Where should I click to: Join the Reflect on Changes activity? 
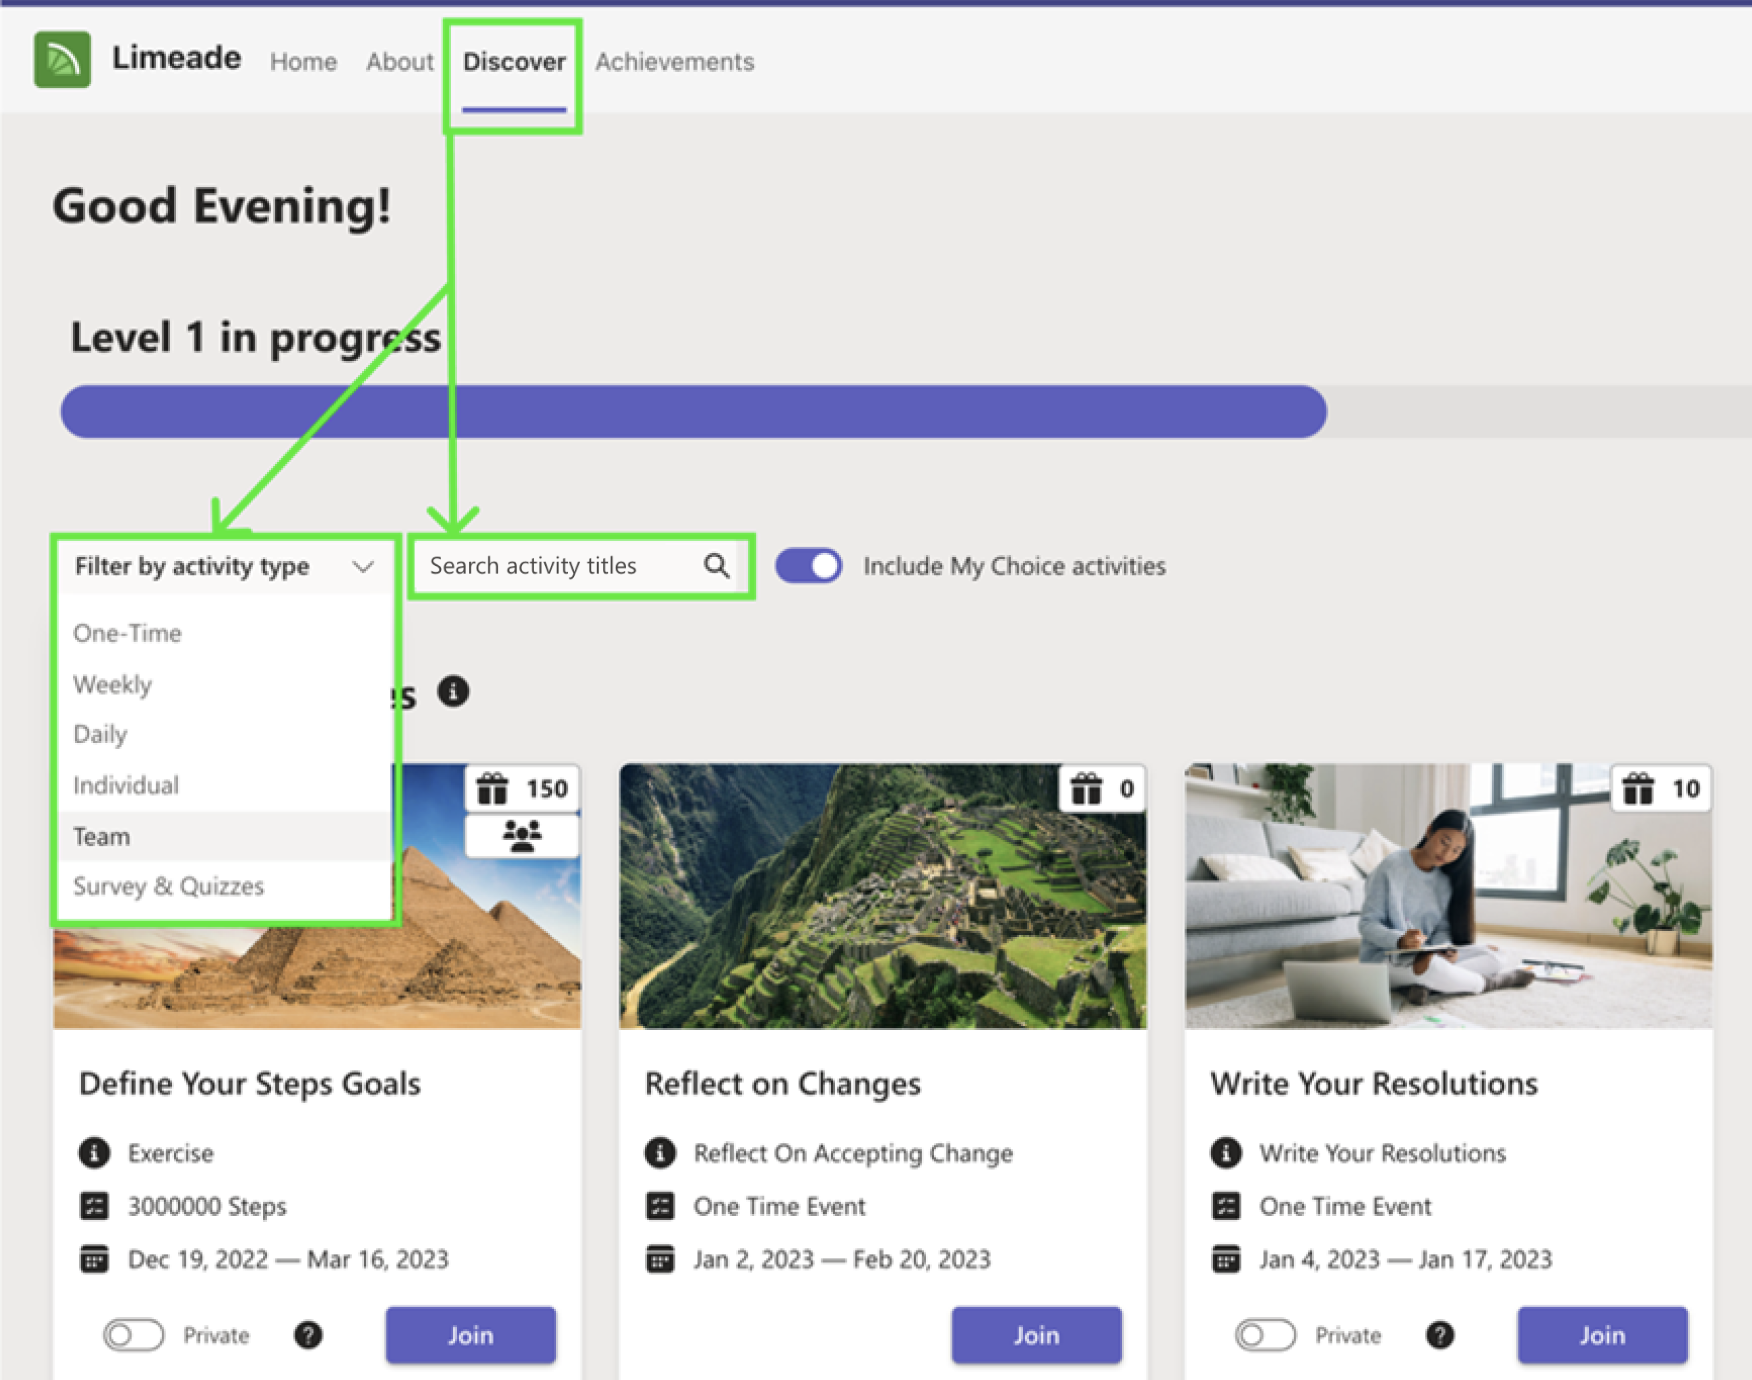[x=1036, y=1335]
